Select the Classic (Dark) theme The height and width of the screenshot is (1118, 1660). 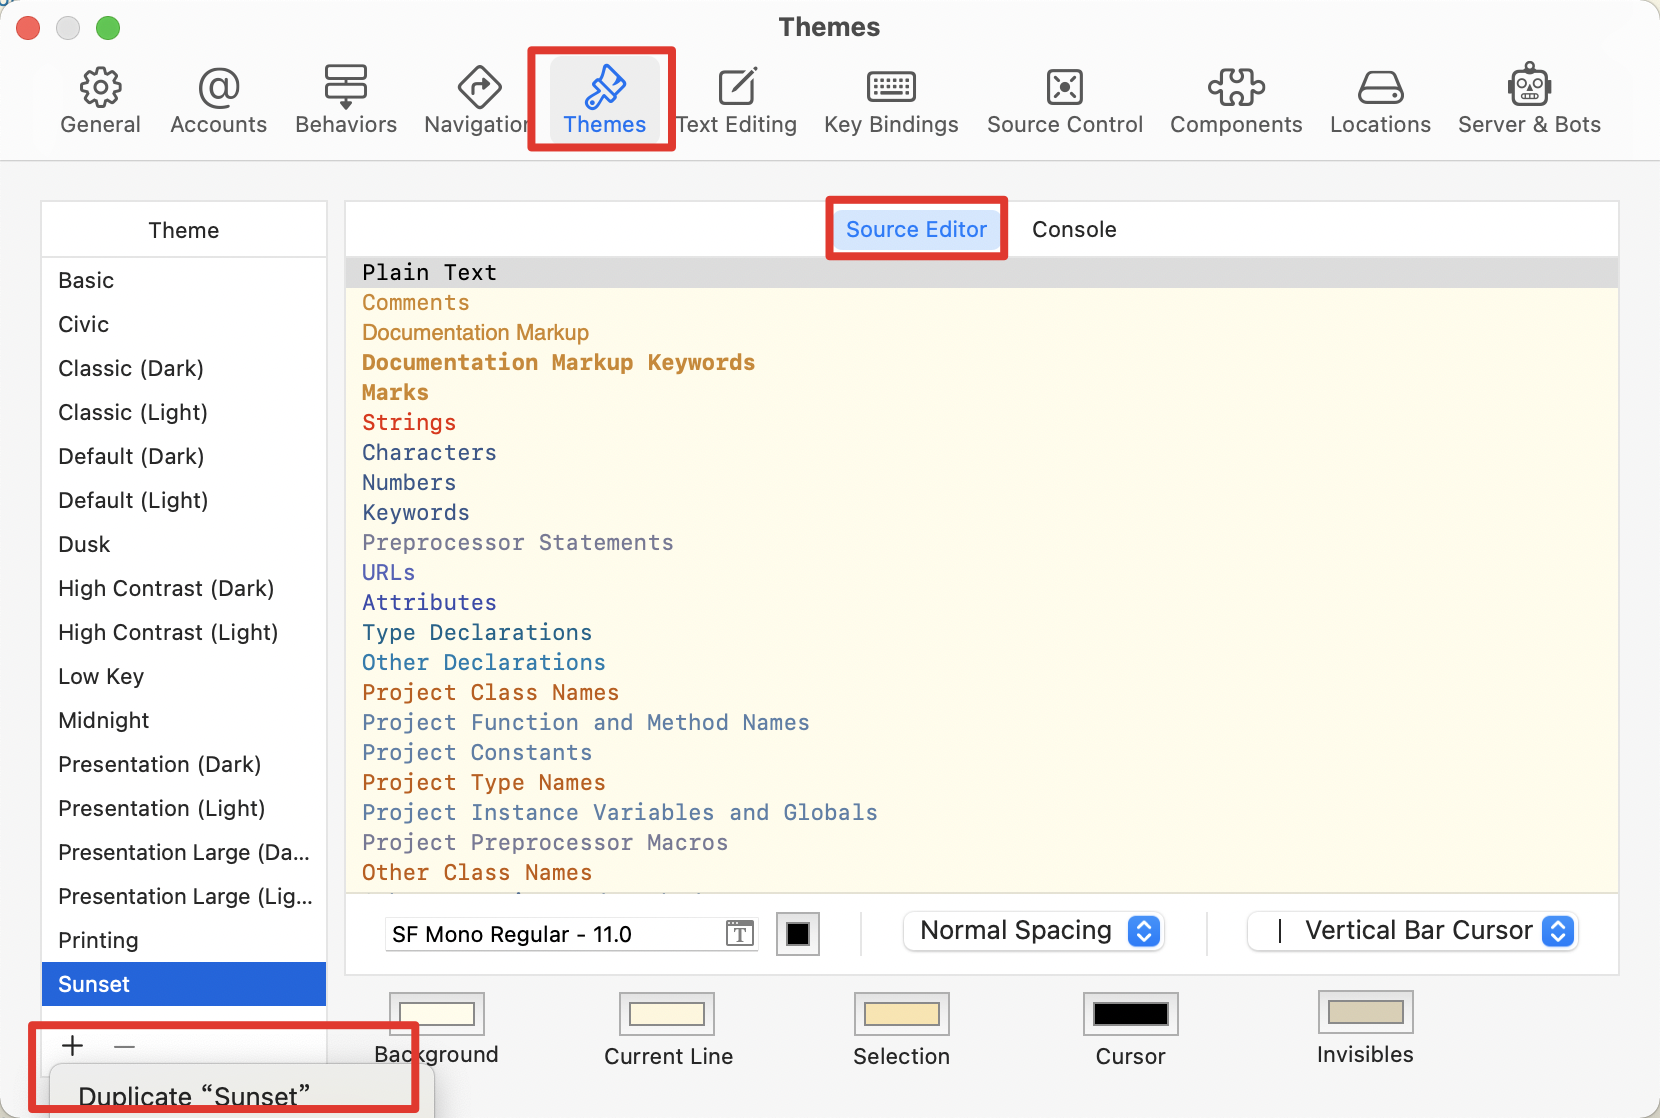tap(184, 368)
